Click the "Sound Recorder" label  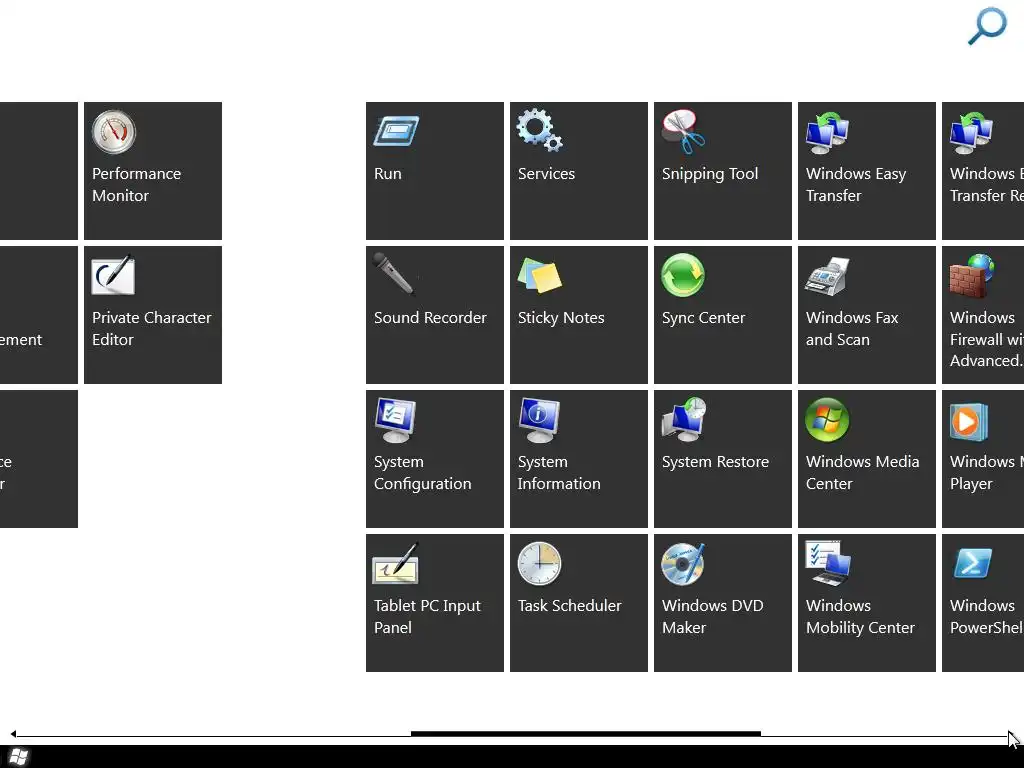pos(430,317)
